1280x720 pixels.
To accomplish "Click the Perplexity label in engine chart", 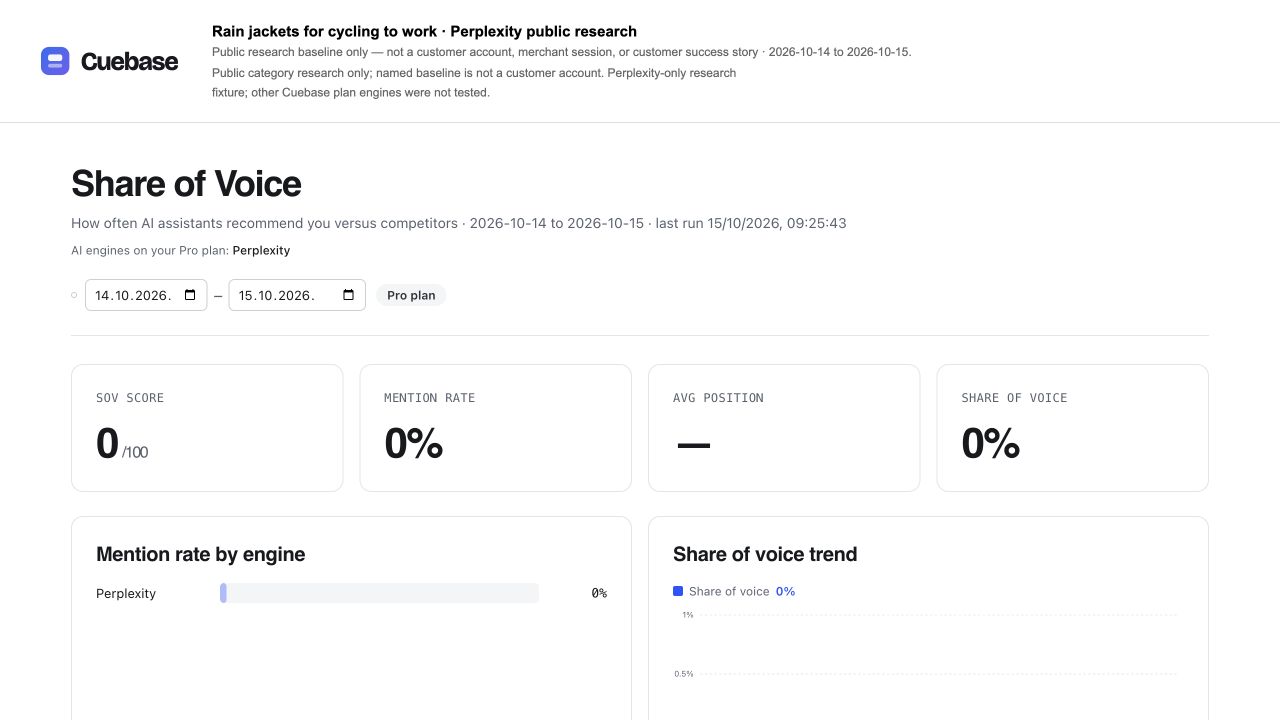I will (126, 593).
